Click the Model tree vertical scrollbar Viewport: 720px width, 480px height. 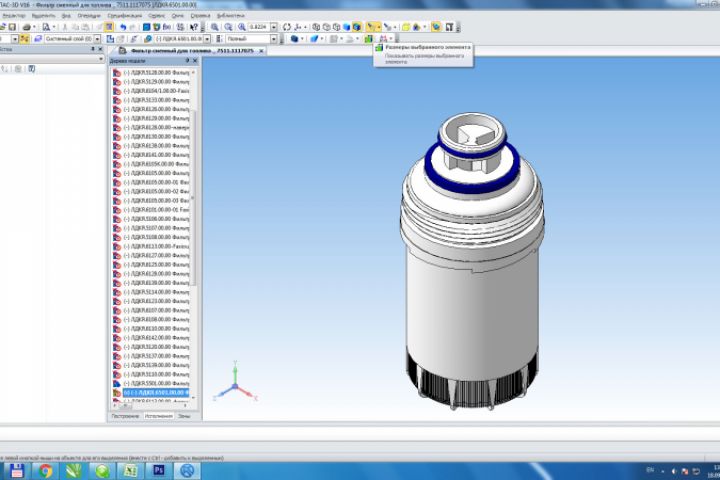click(193, 198)
